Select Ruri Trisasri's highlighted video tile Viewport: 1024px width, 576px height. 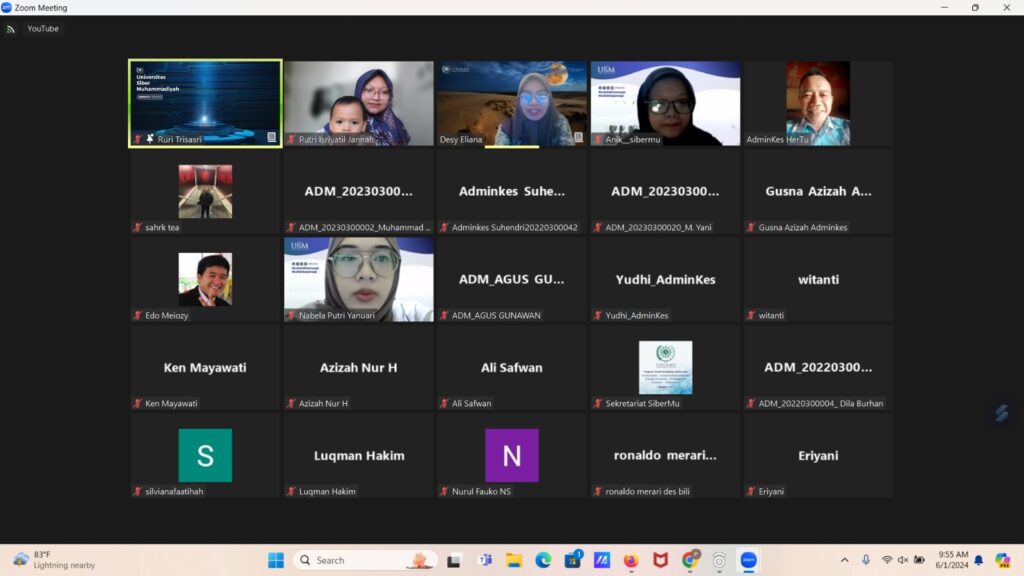click(205, 103)
